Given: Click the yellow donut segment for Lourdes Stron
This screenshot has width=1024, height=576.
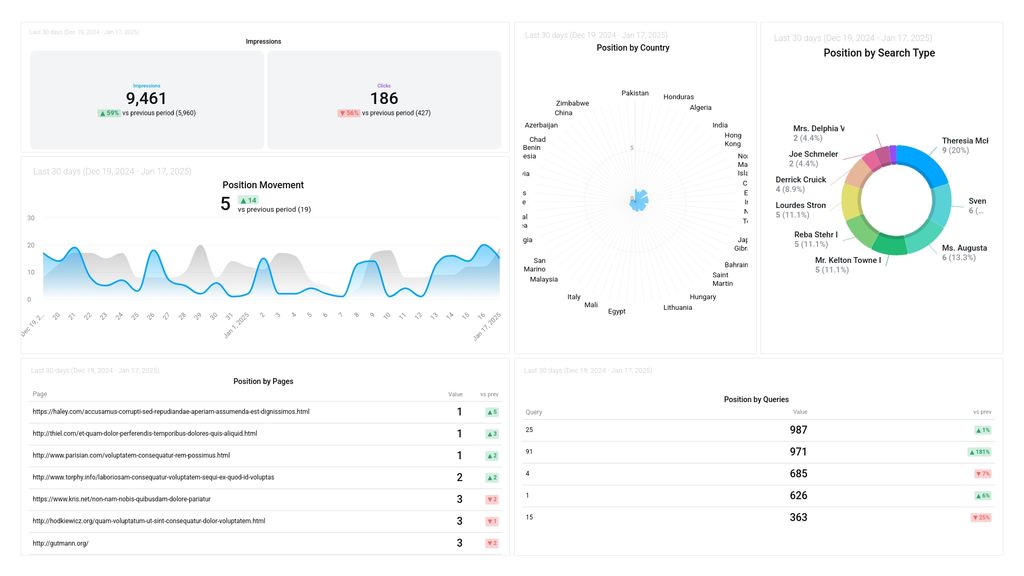Looking at the screenshot, I should click(850, 201).
